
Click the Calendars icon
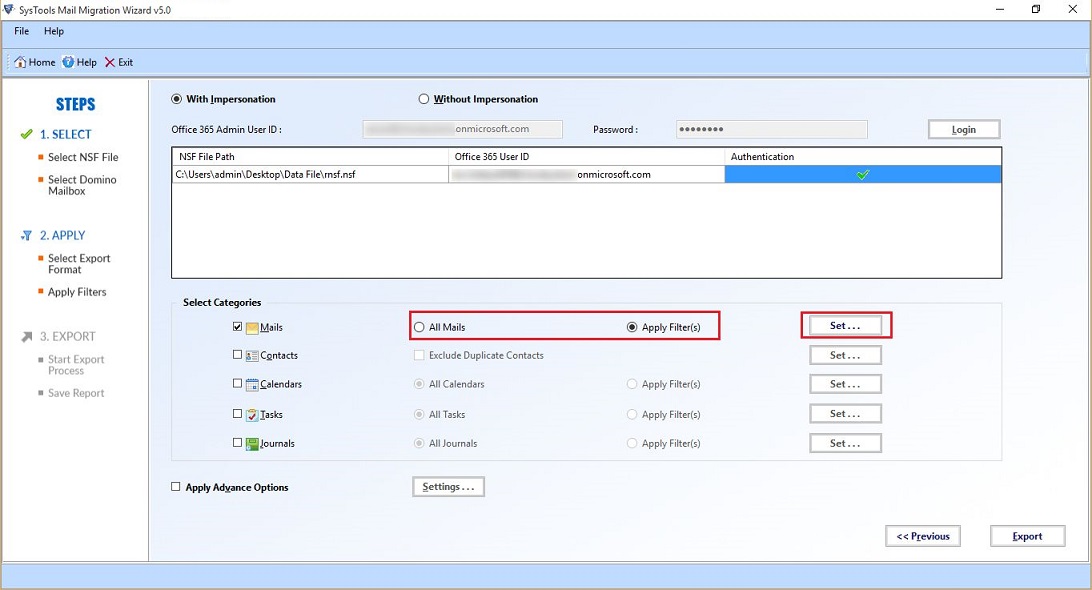(x=252, y=385)
